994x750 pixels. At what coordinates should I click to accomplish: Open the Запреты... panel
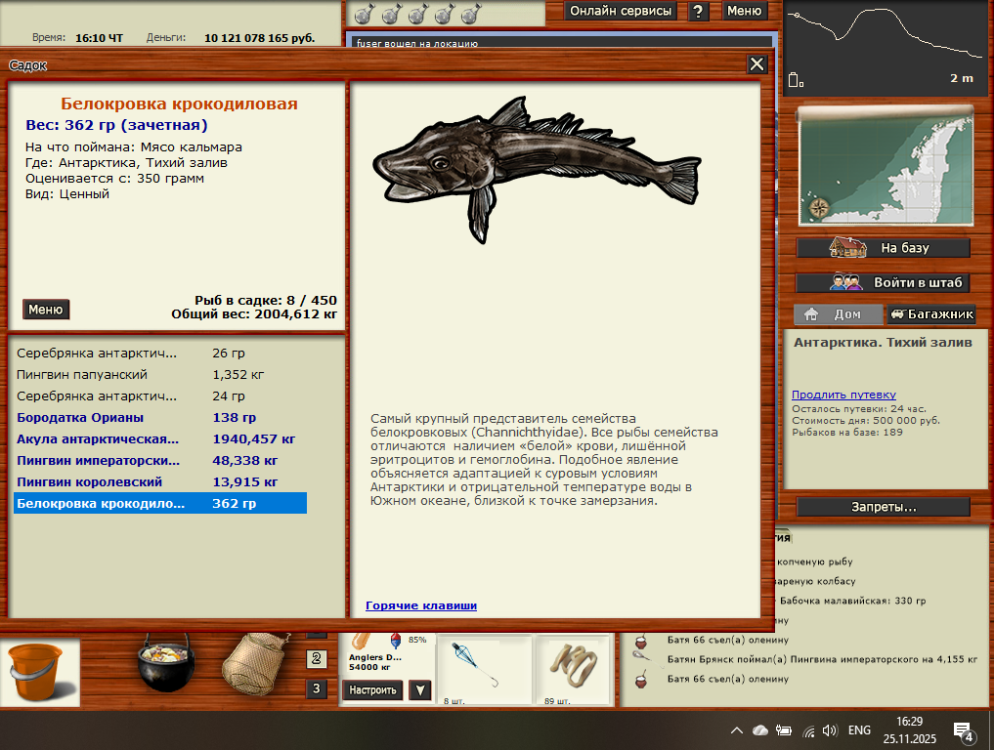point(884,505)
